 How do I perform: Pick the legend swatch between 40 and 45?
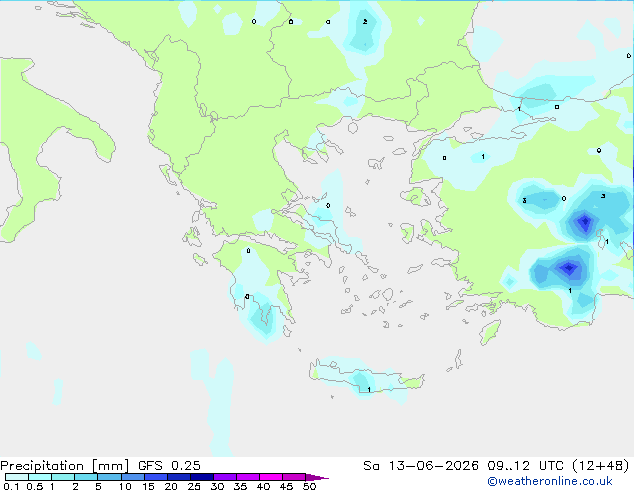tap(271, 477)
